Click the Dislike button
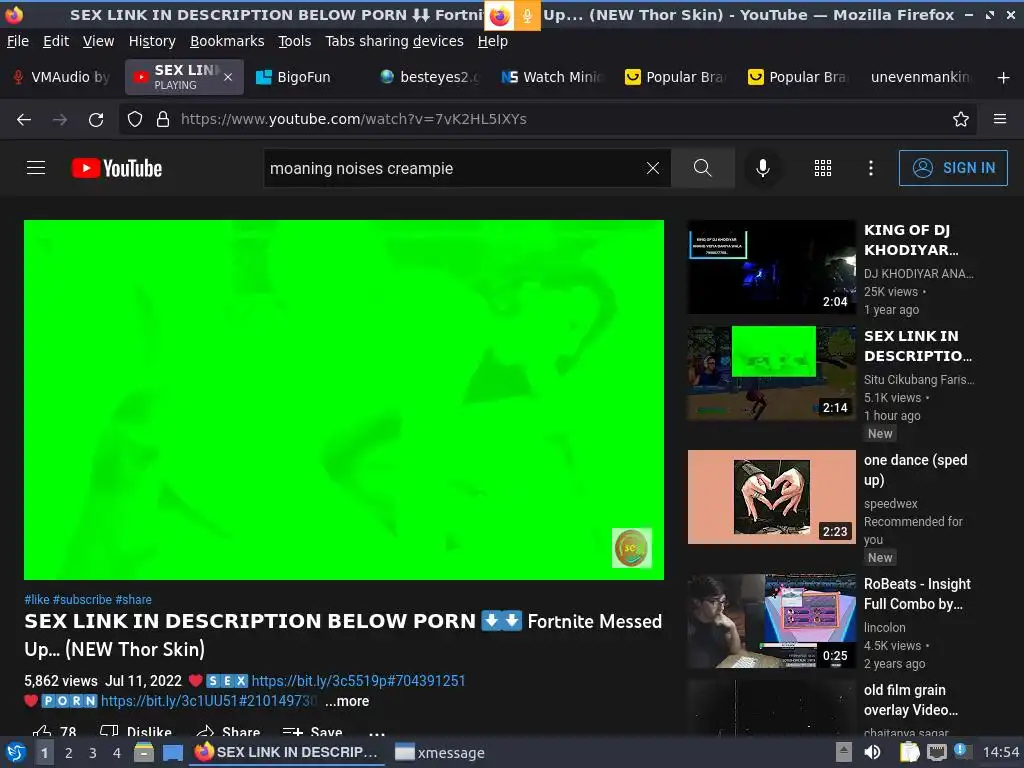The height and width of the screenshot is (768, 1024). tap(136, 731)
